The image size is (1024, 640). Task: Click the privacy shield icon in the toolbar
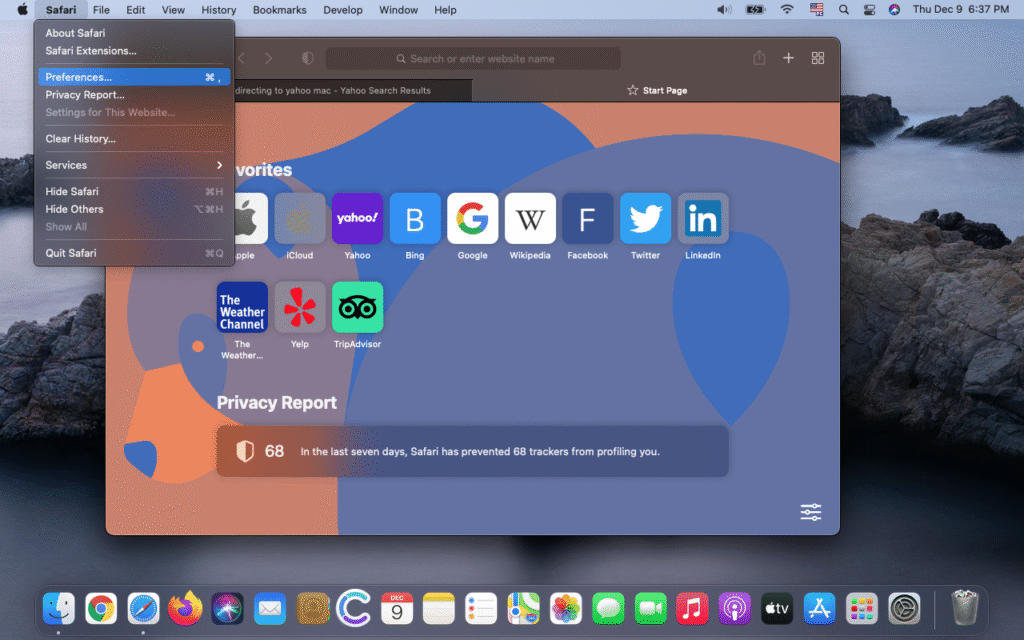pyautogui.click(x=307, y=58)
